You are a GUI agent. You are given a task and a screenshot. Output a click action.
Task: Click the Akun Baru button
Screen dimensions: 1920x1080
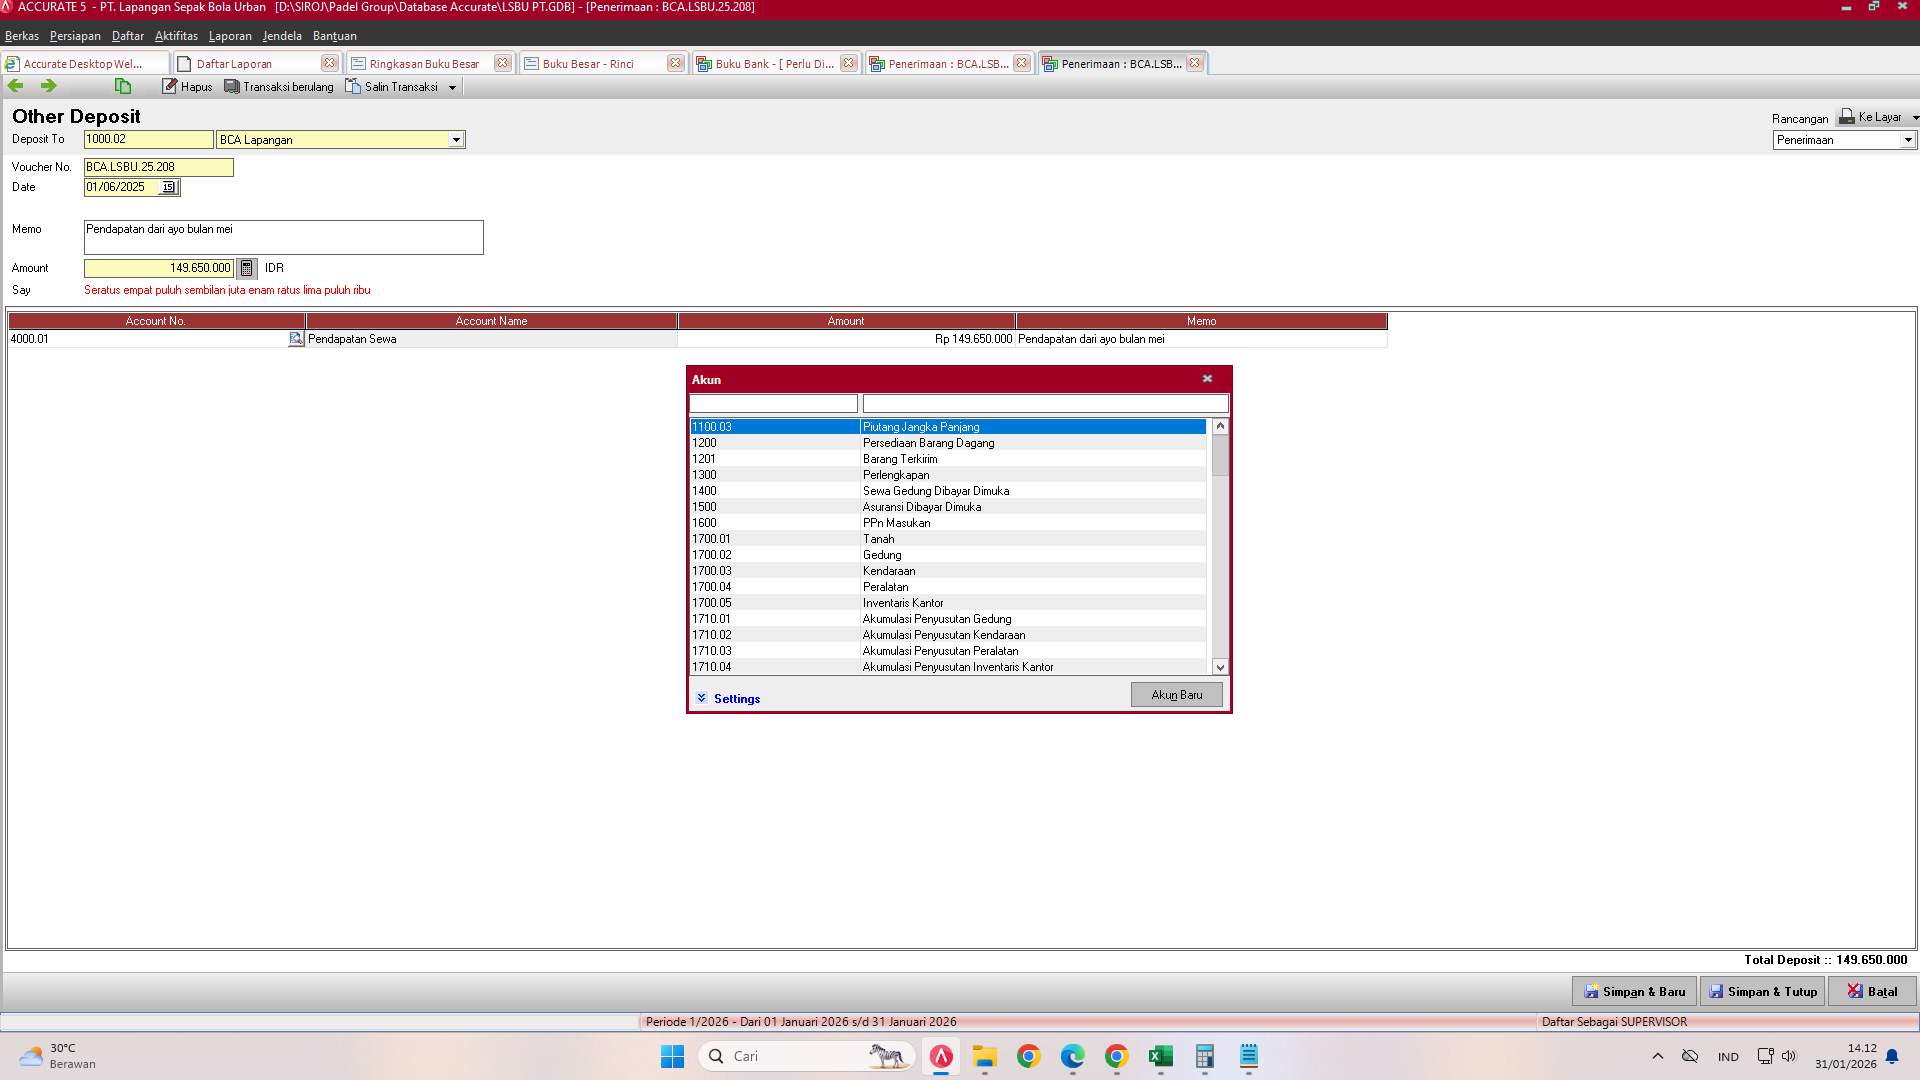point(1176,694)
